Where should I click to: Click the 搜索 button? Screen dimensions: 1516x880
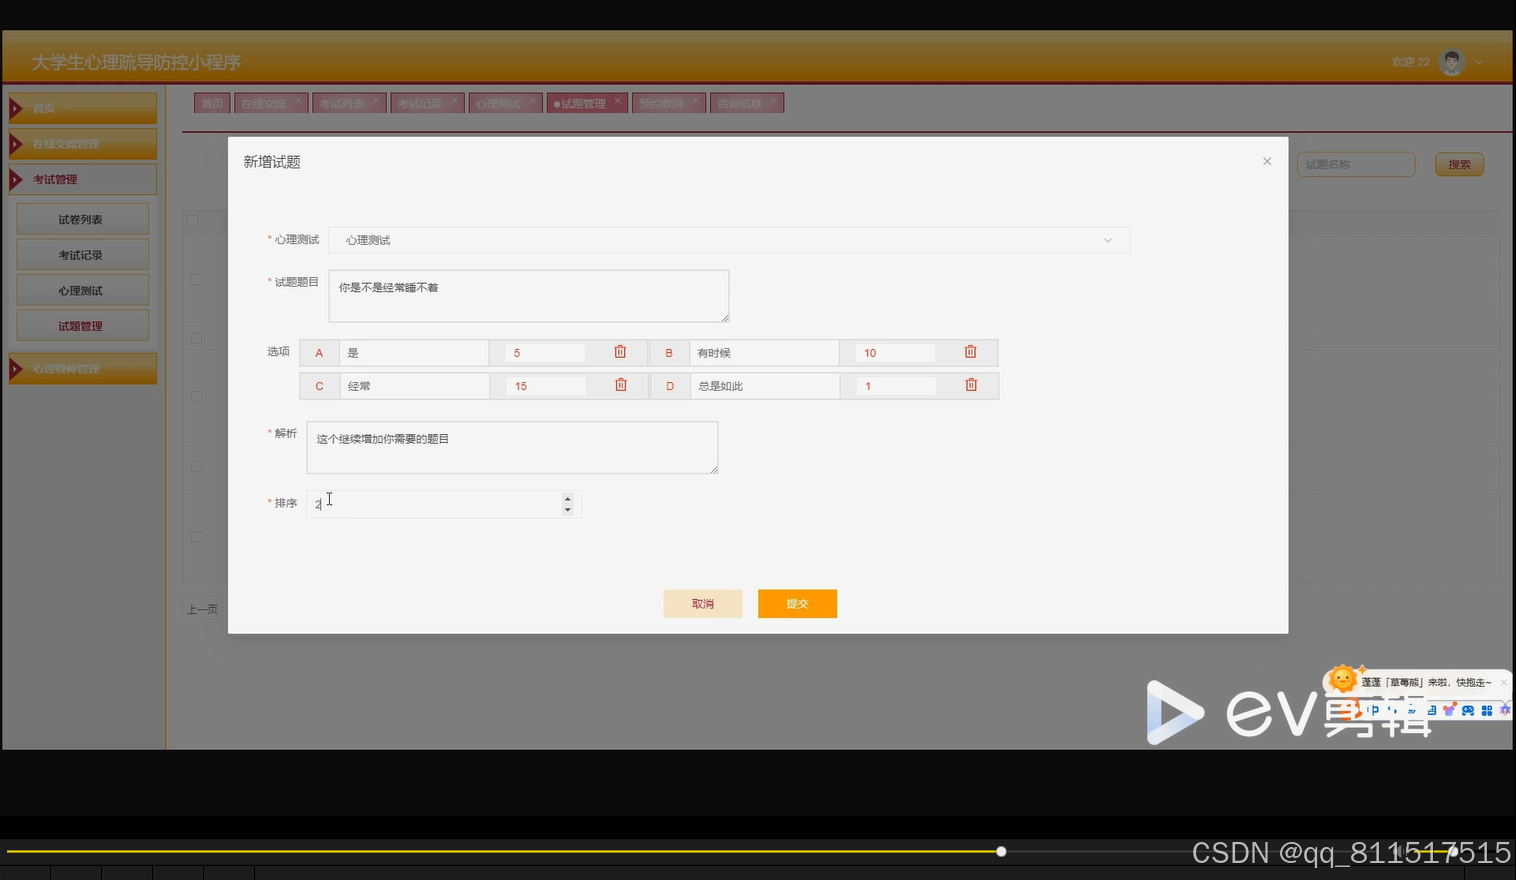tap(1459, 165)
